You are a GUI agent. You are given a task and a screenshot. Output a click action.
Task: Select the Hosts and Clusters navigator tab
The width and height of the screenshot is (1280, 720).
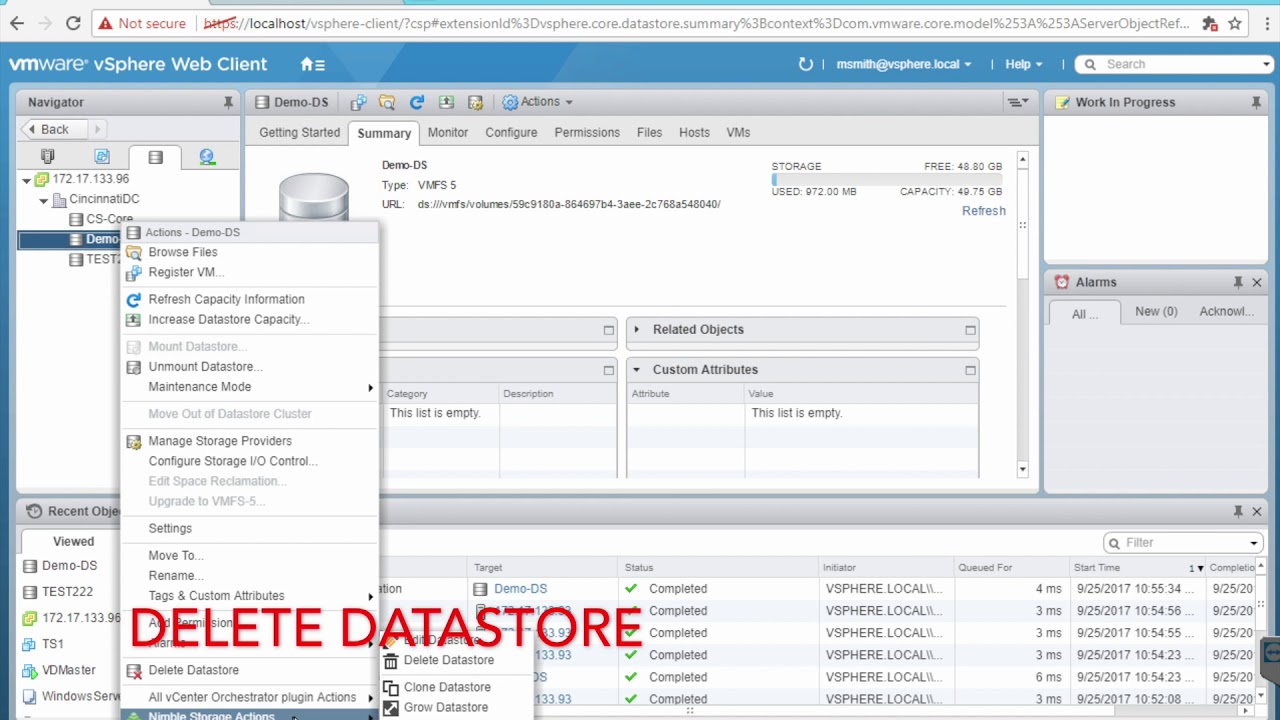pos(47,157)
